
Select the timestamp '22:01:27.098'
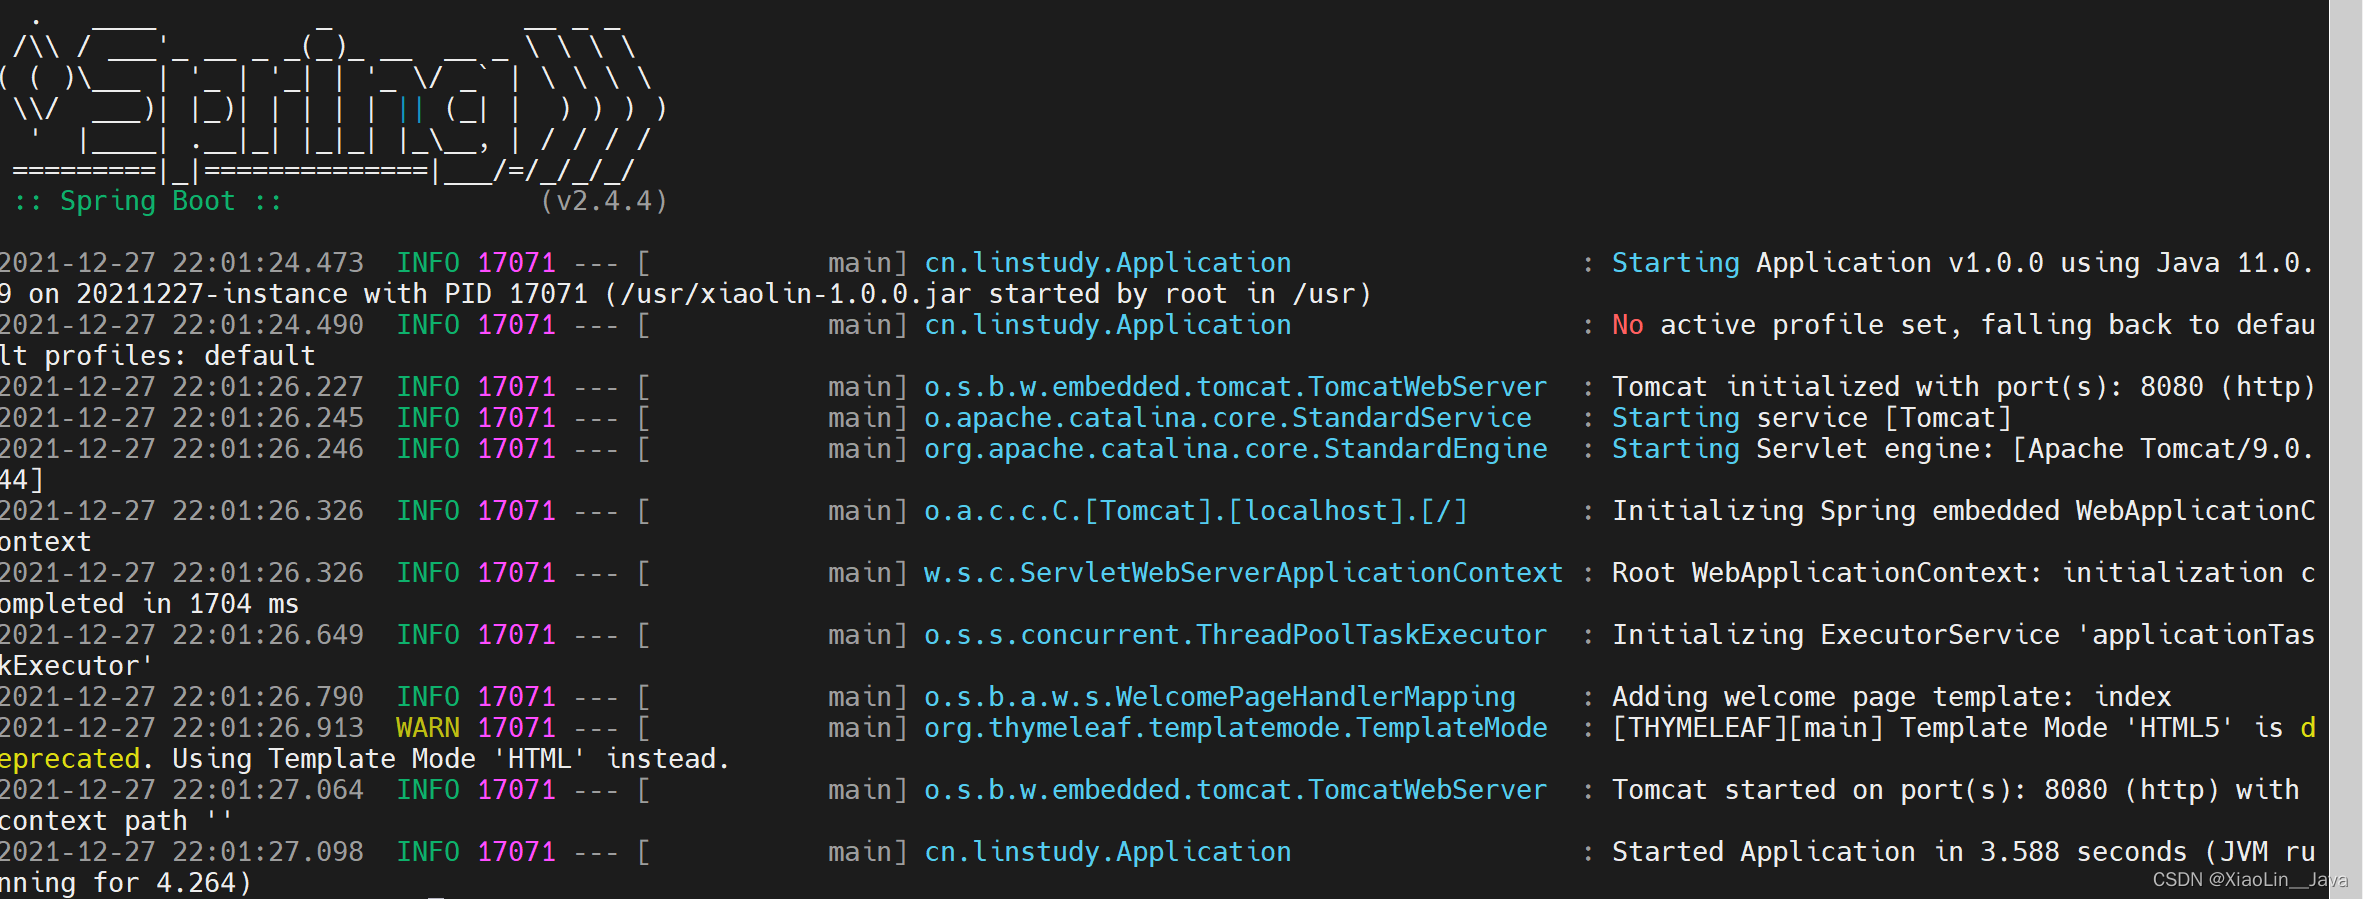pyautogui.click(x=268, y=852)
